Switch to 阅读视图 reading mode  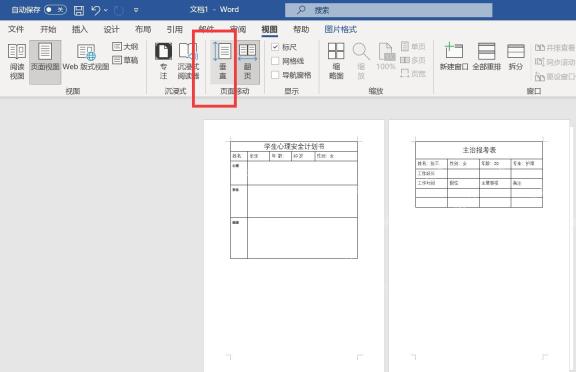(x=17, y=61)
